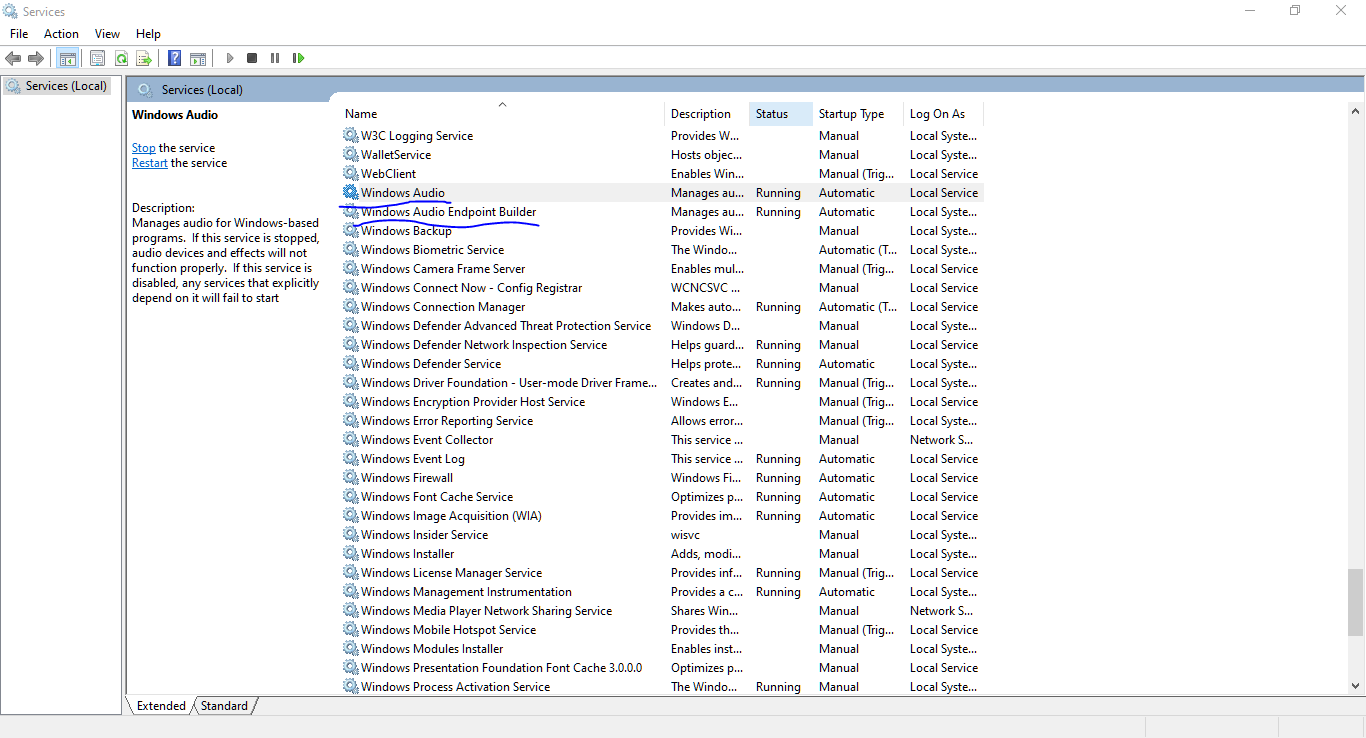Select Windows Camera Frame Server row
Image resolution: width=1366 pixels, height=738 pixels.
coord(662,269)
